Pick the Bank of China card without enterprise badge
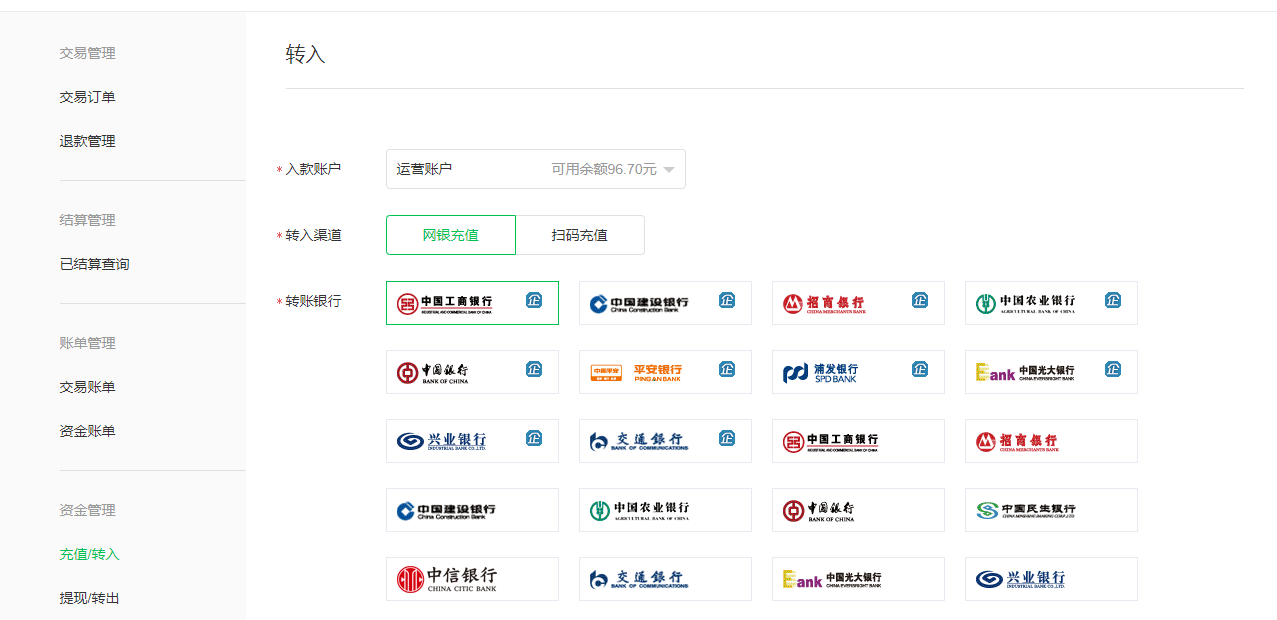 [858, 510]
